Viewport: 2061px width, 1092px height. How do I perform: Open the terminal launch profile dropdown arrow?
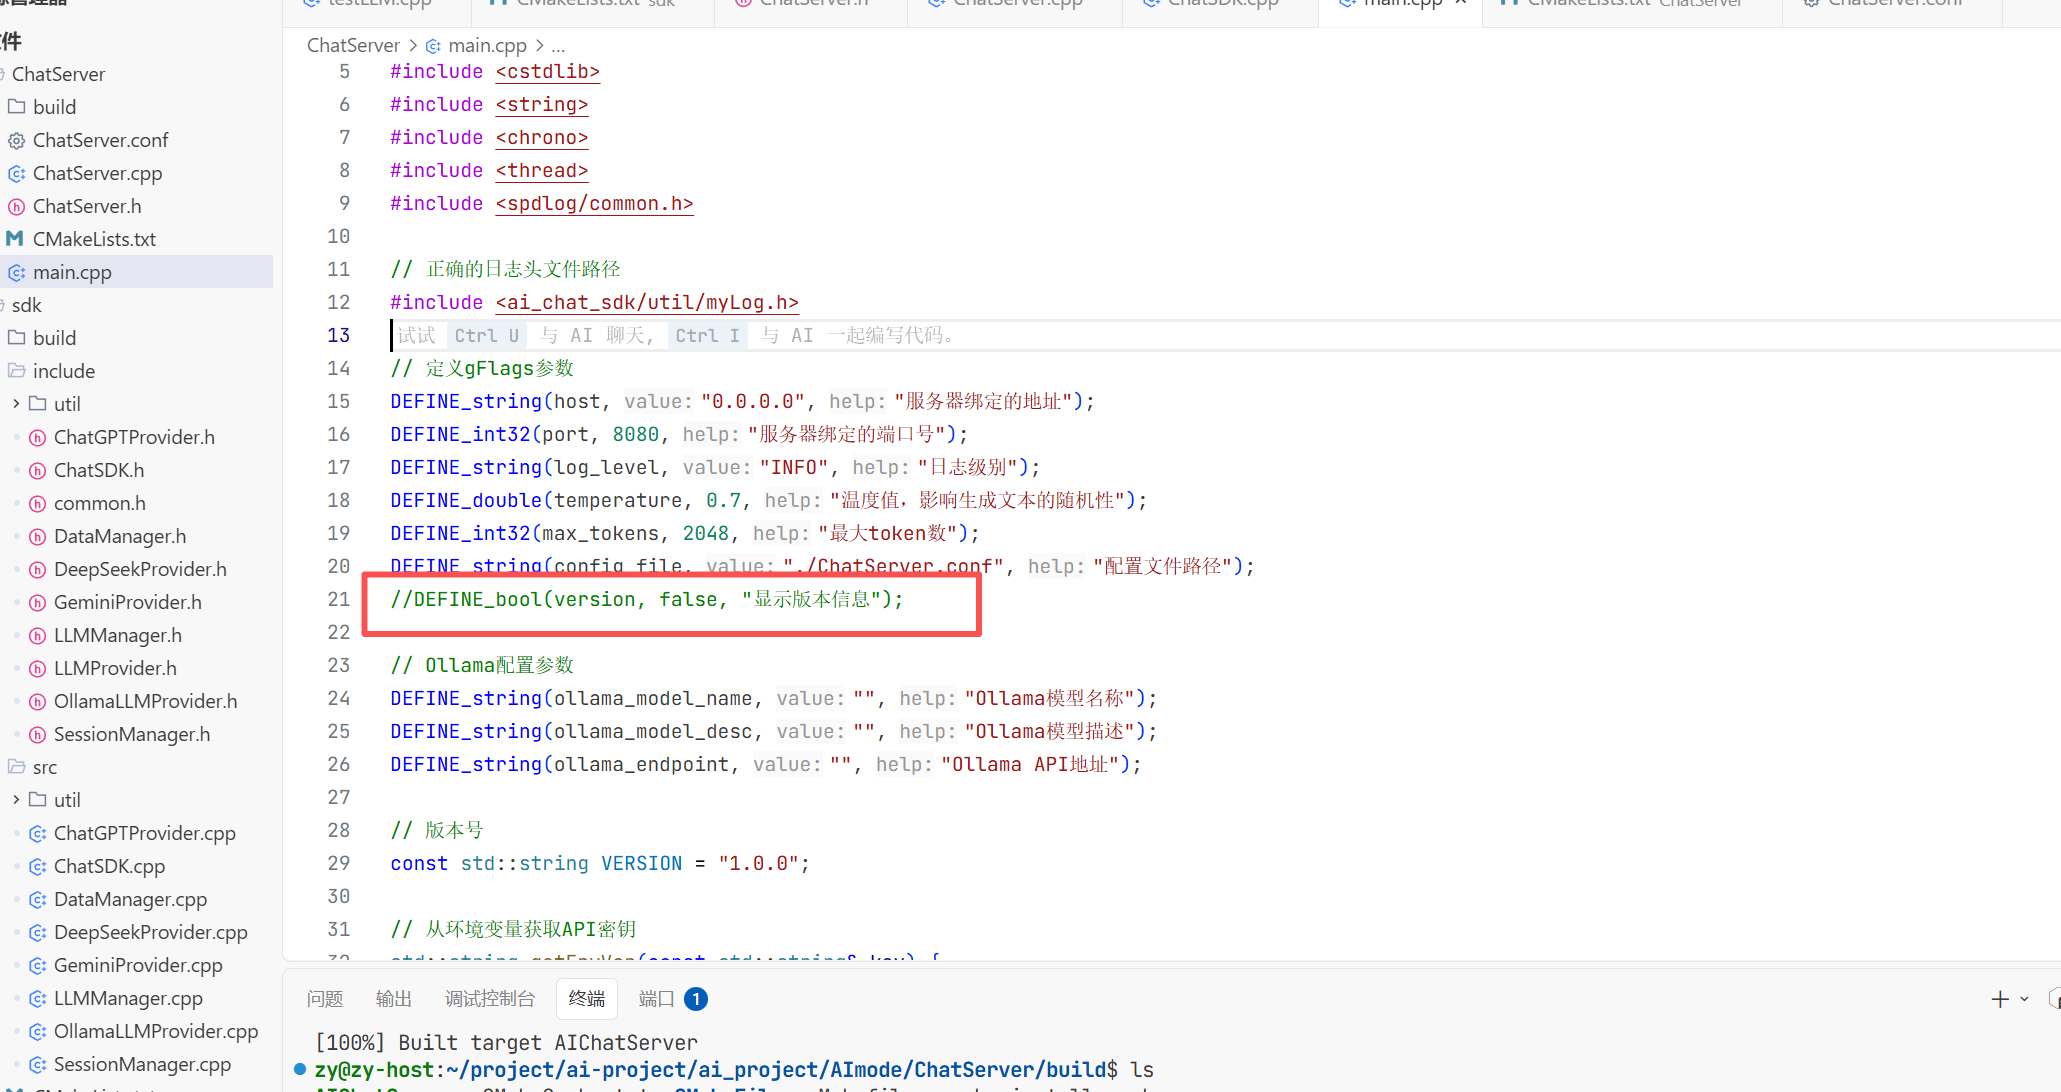coord(2024,999)
